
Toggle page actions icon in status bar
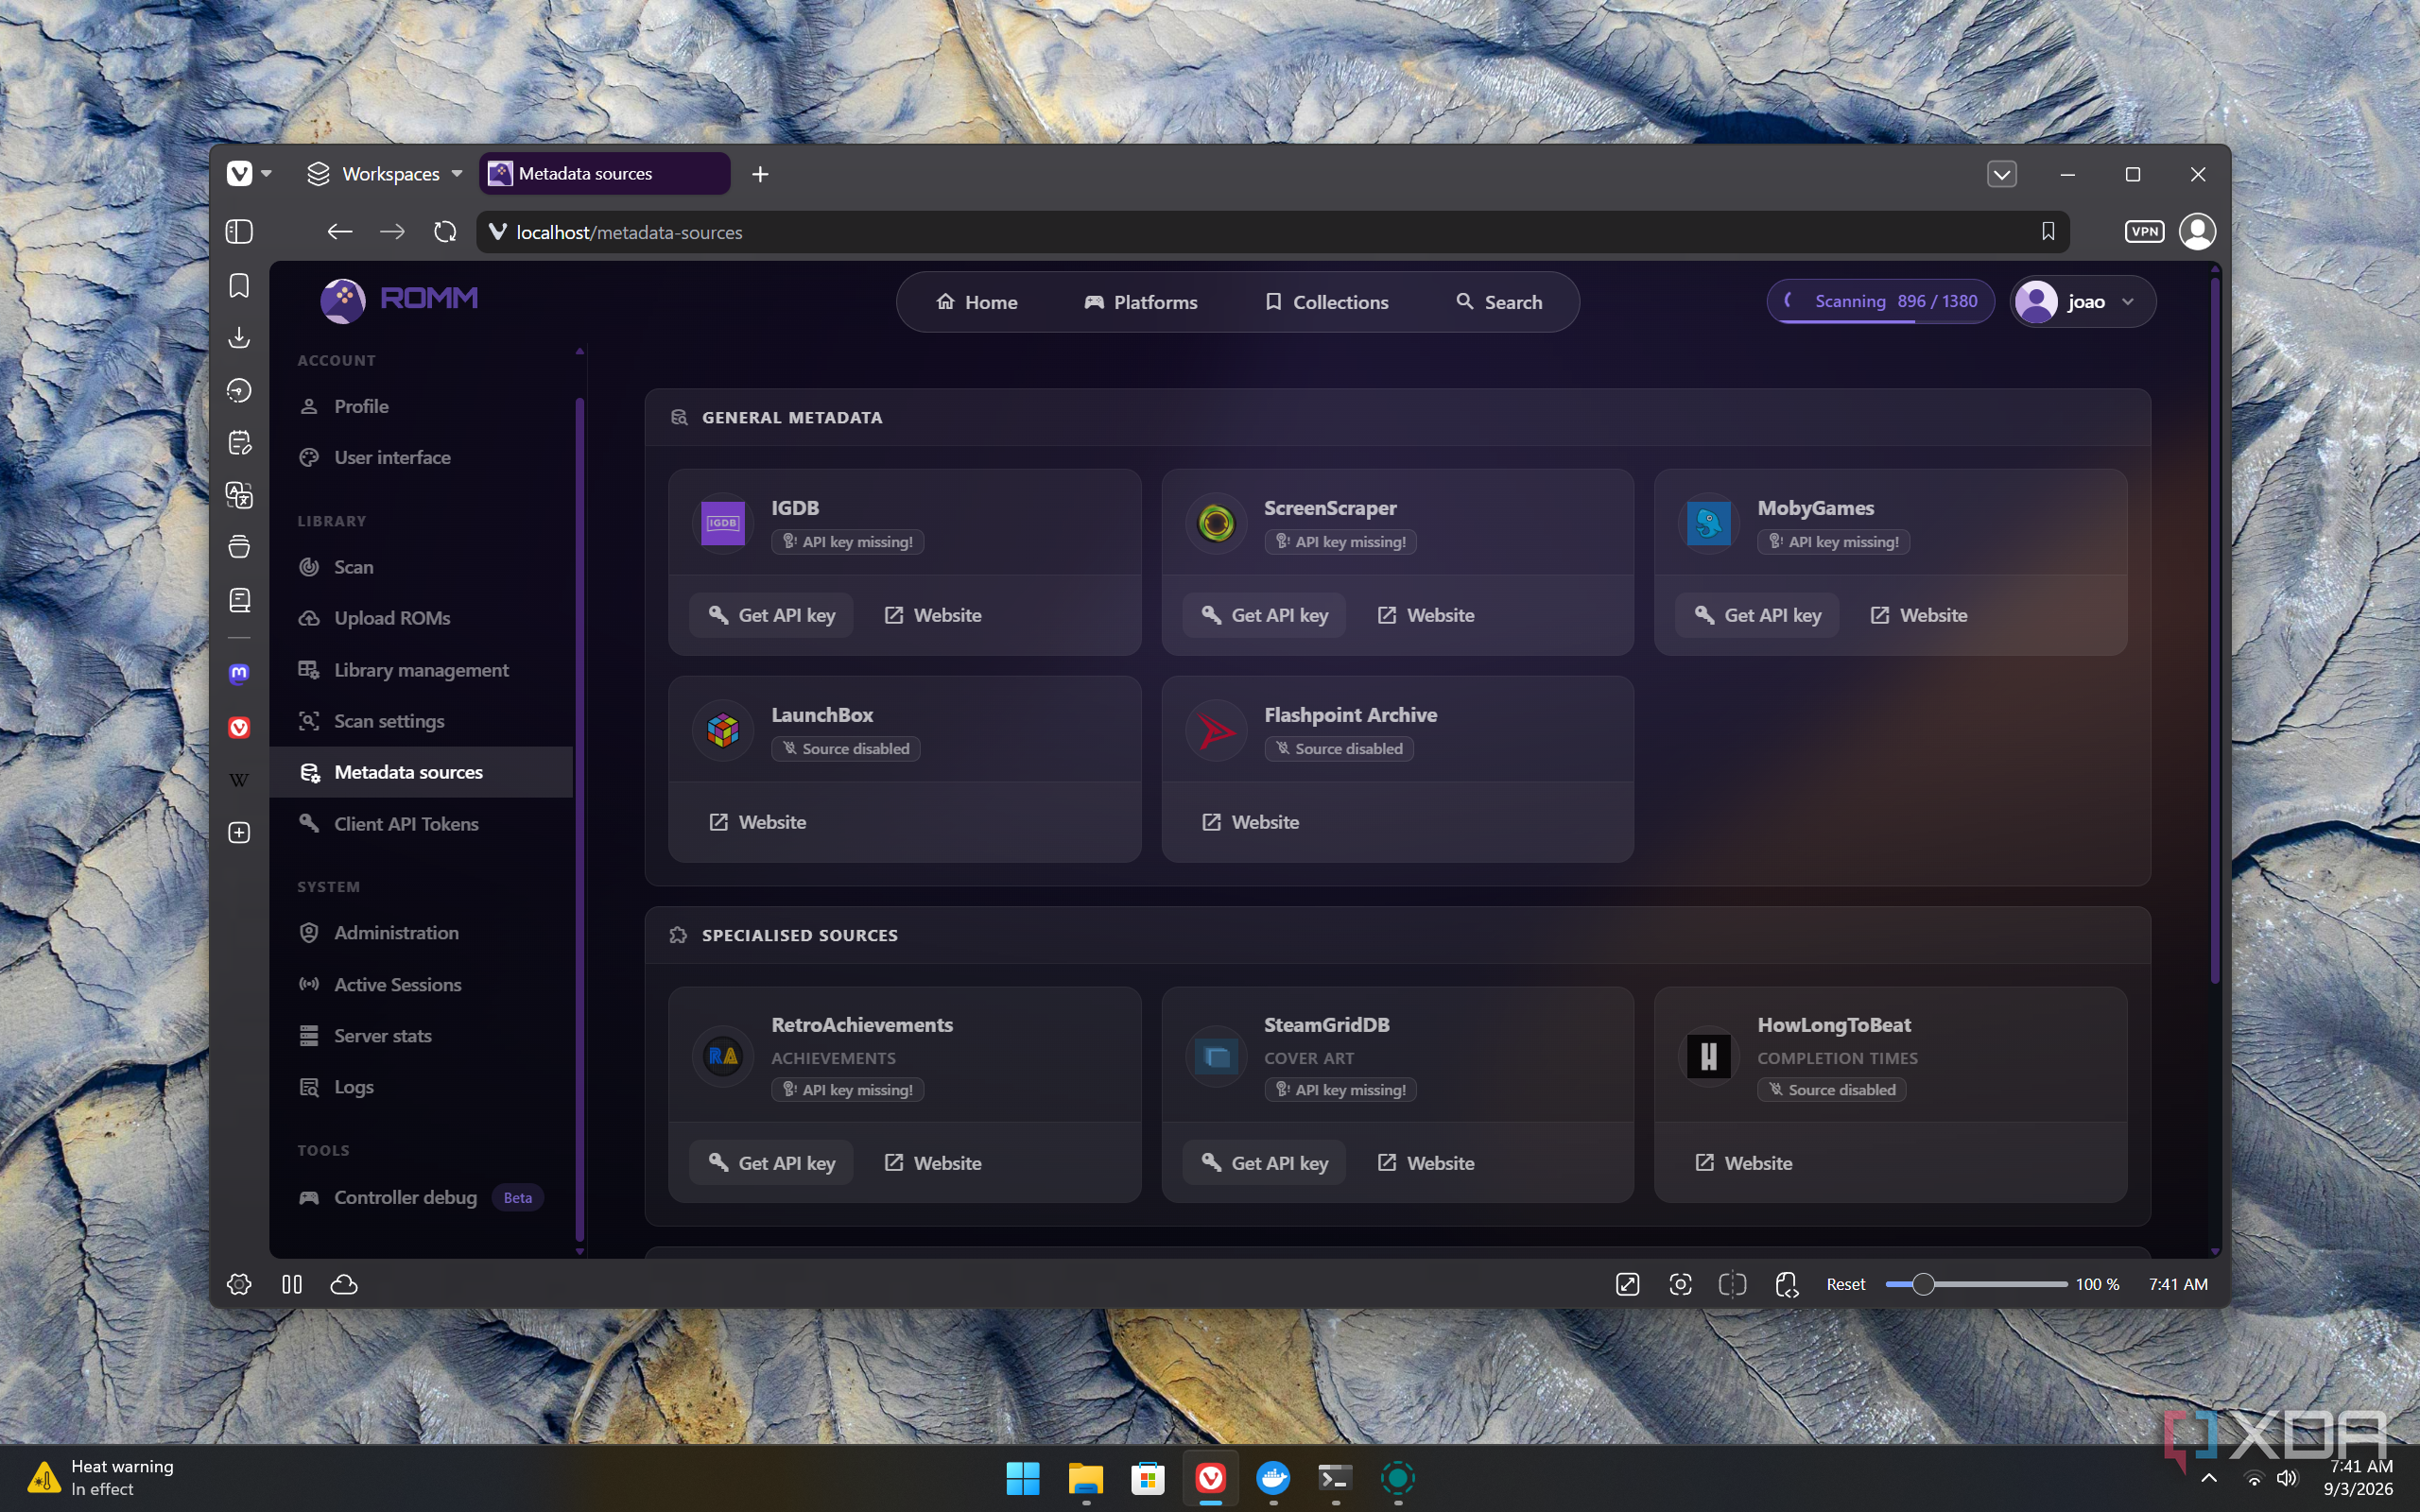coord(1787,1284)
